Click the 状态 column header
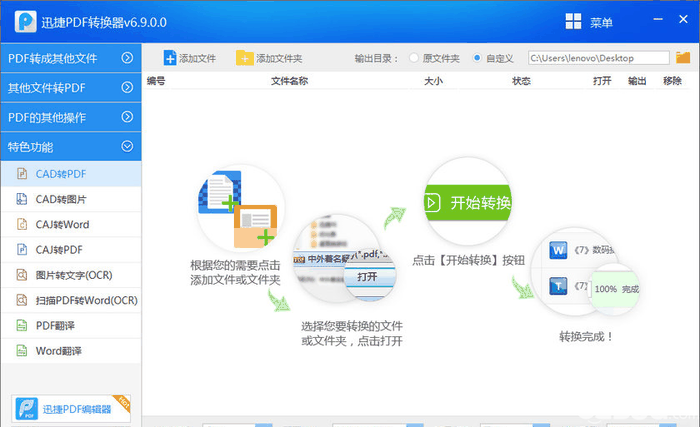 (521, 81)
